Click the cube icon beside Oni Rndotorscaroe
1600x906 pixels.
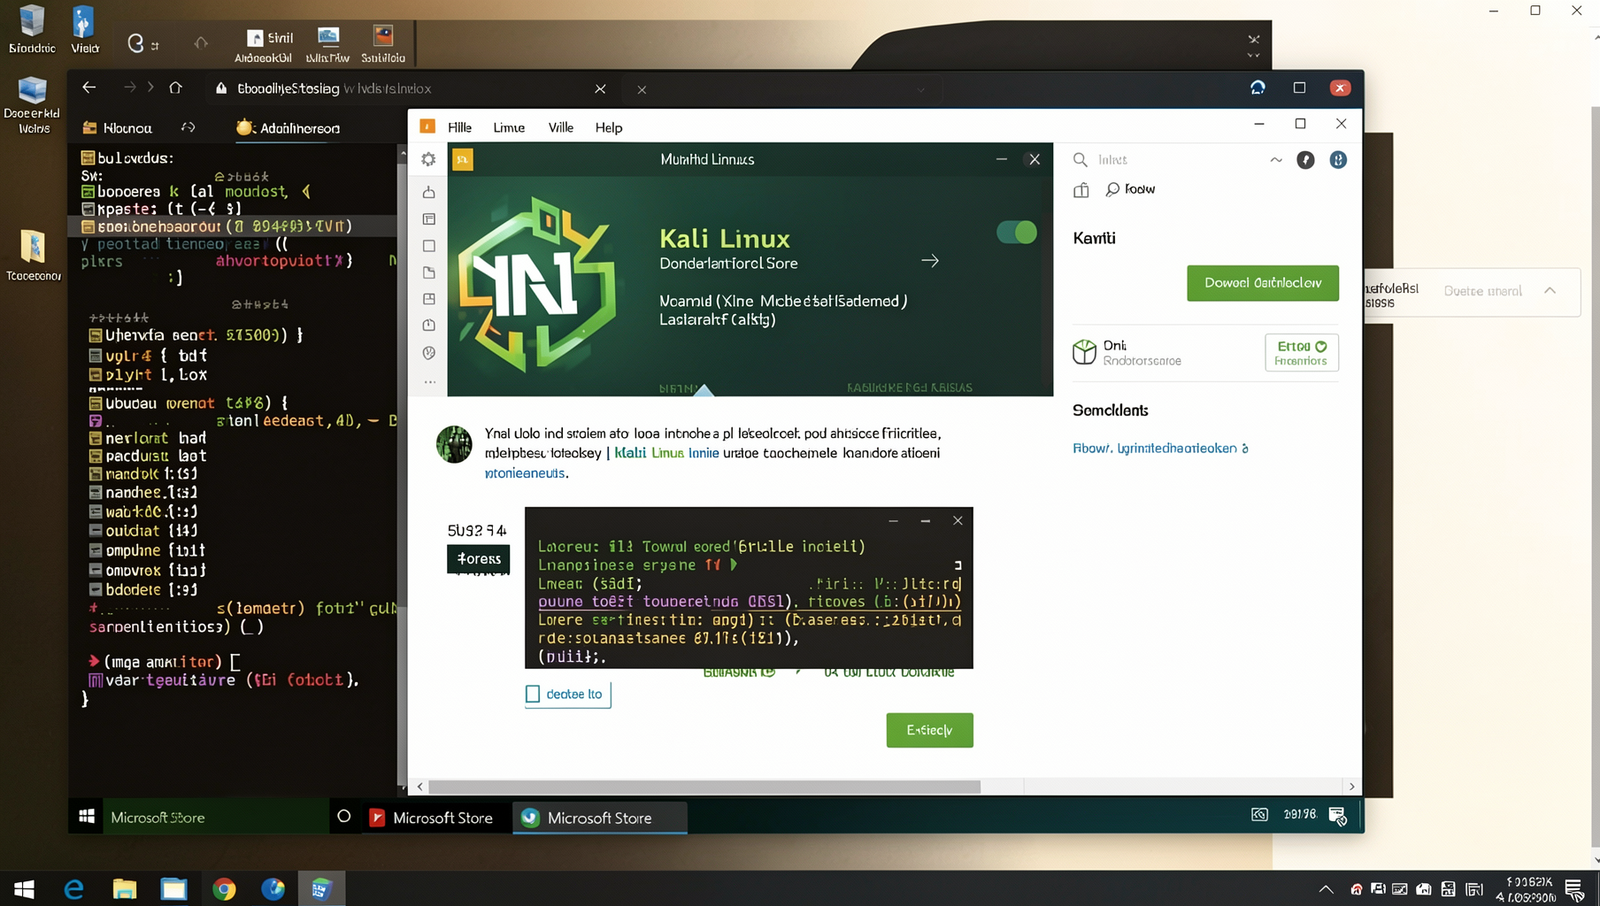[x=1084, y=352]
